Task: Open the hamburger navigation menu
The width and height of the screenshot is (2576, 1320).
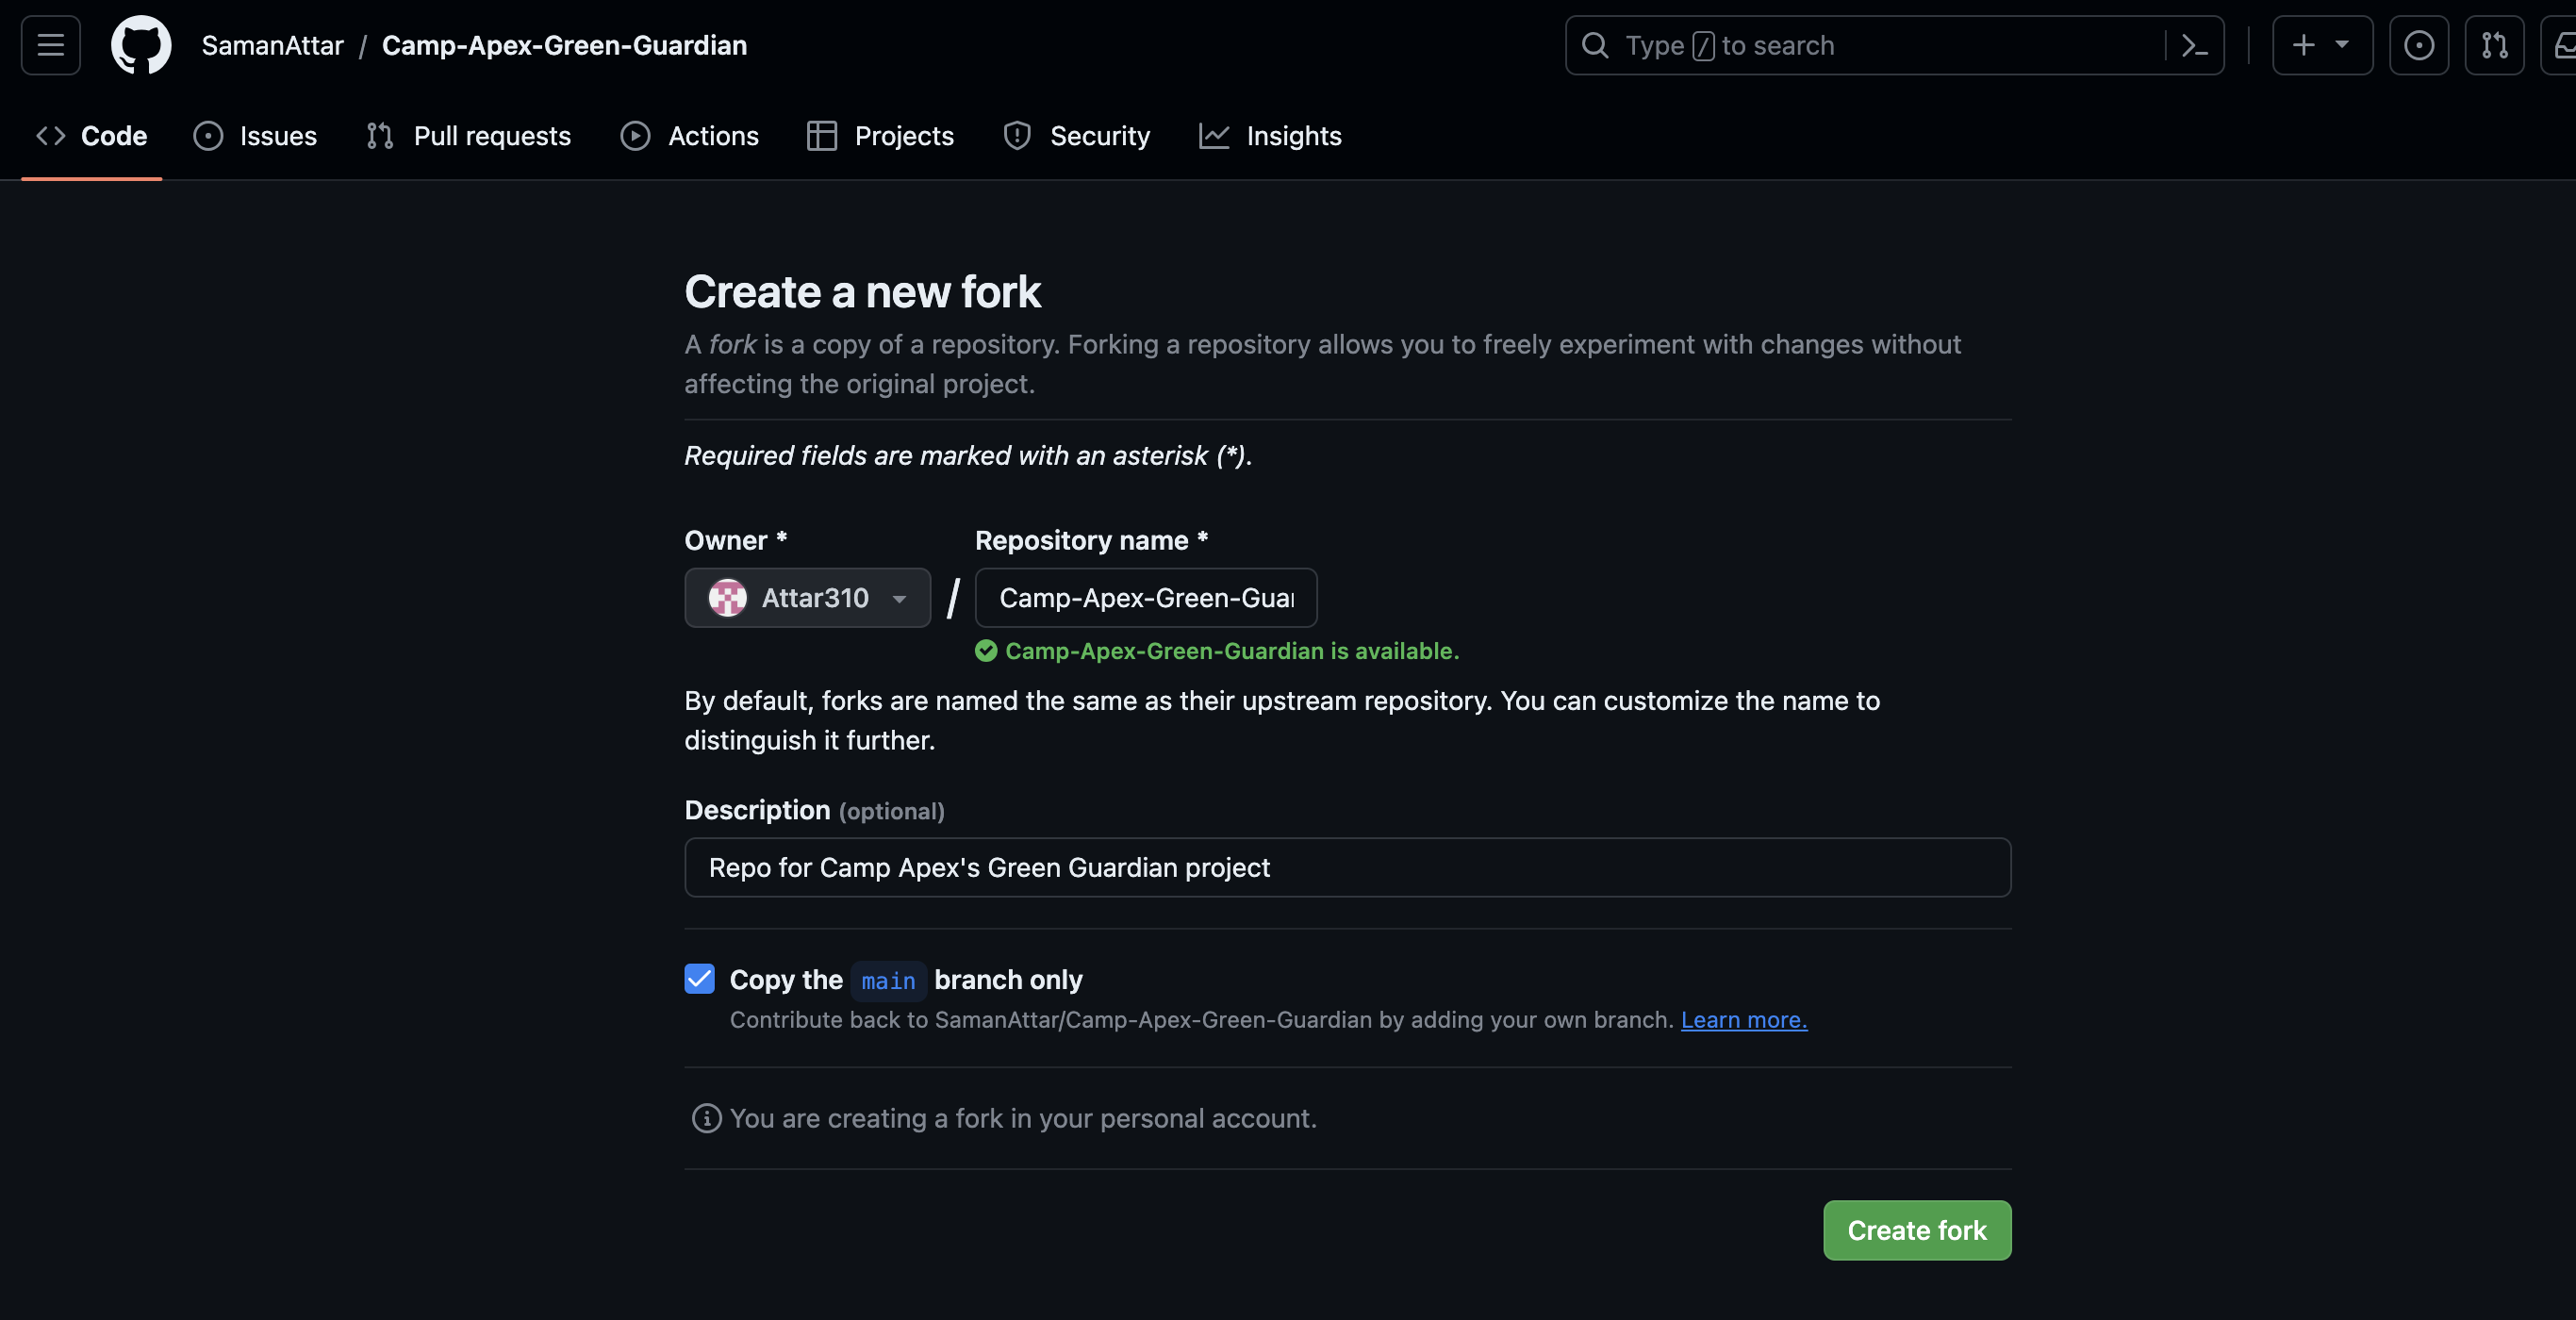Action: [x=51, y=45]
